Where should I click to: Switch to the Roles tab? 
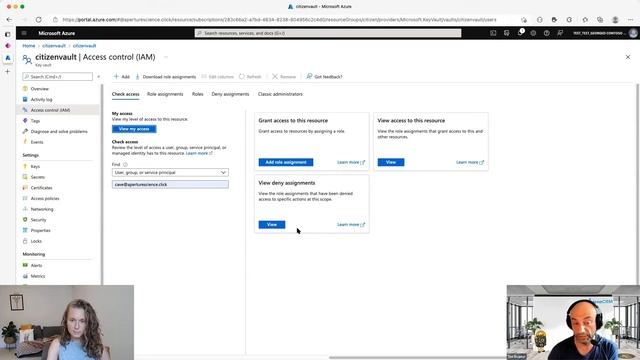[x=198, y=94]
